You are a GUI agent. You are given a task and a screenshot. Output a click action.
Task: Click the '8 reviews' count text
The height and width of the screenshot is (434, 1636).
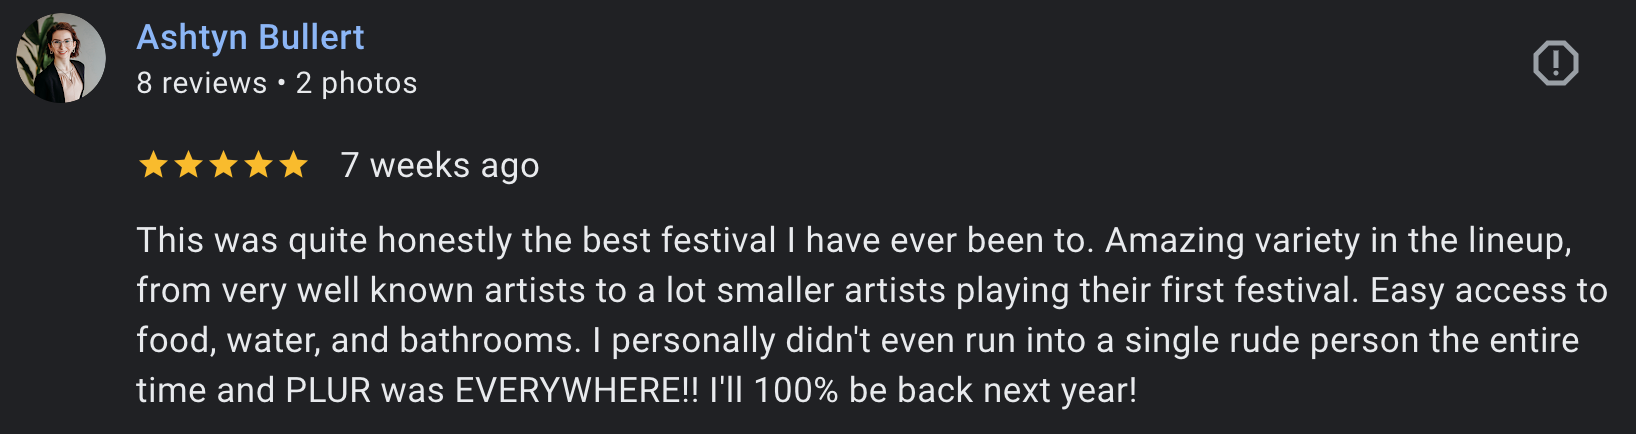tap(202, 83)
